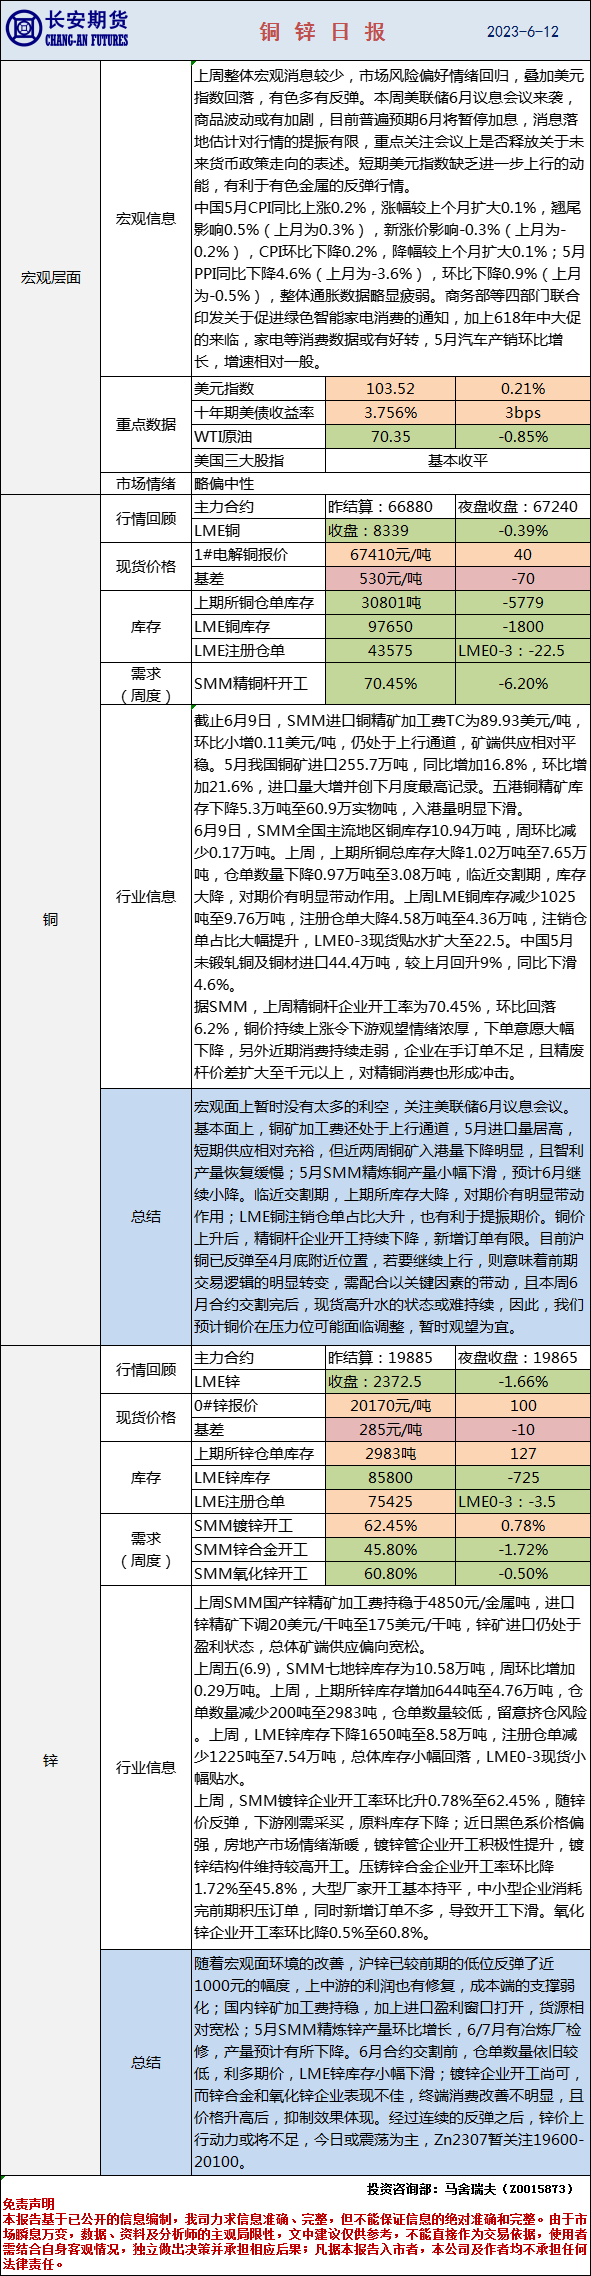The height and width of the screenshot is (2276, 591).
Task: Click the 宏观层面 section label
Action: click(50, 277)
